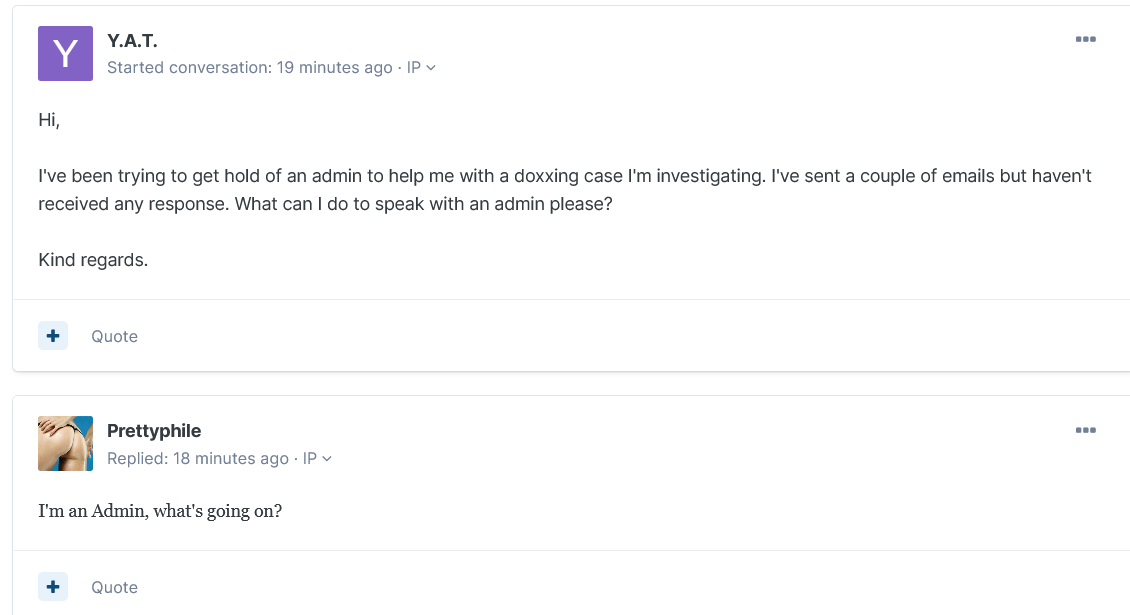Quote Y.A.T.'s opening message
The height and width of the screenshot is (615, 1130).
[114, 336]
